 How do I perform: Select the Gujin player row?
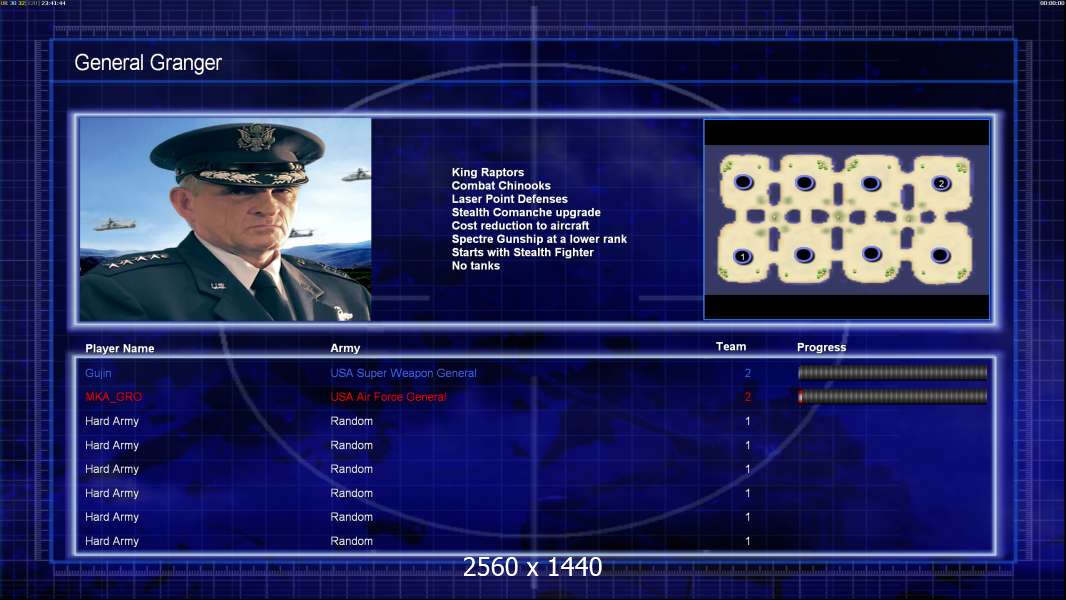coord(535,373)
